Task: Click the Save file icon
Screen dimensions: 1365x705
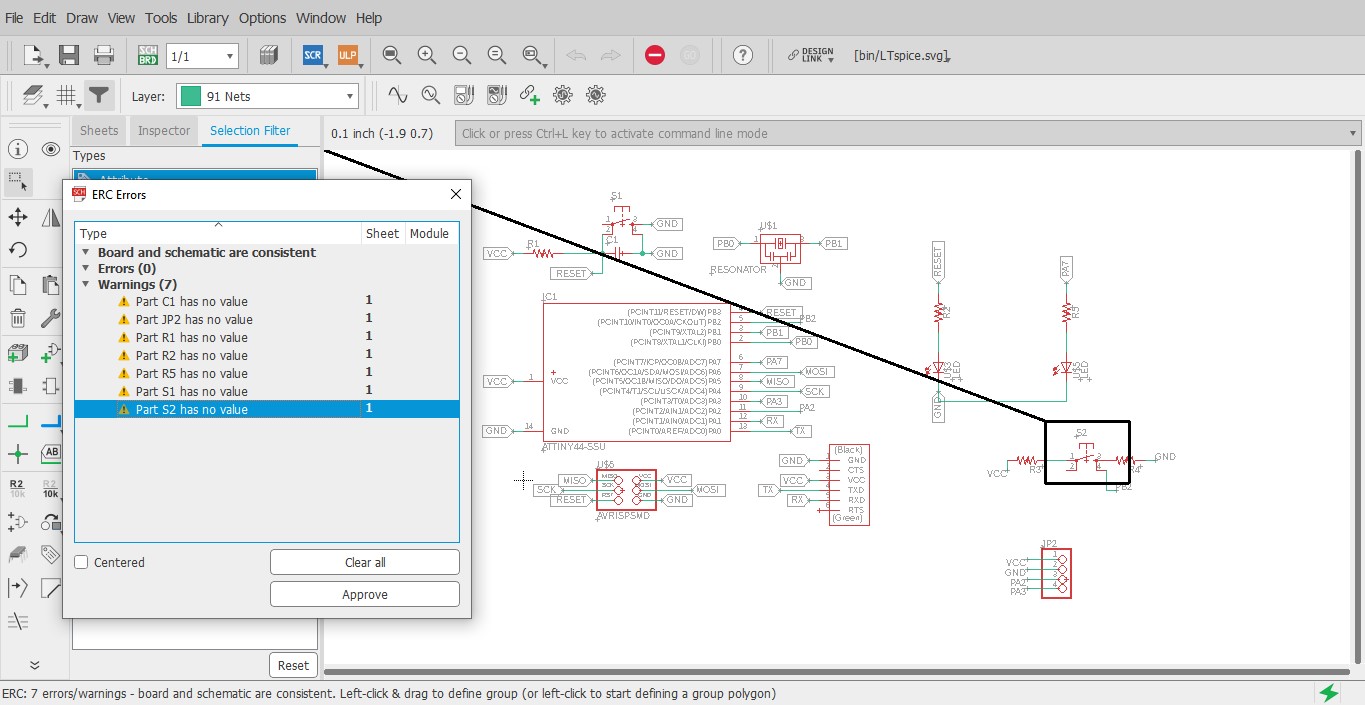Action: (69, 56)
